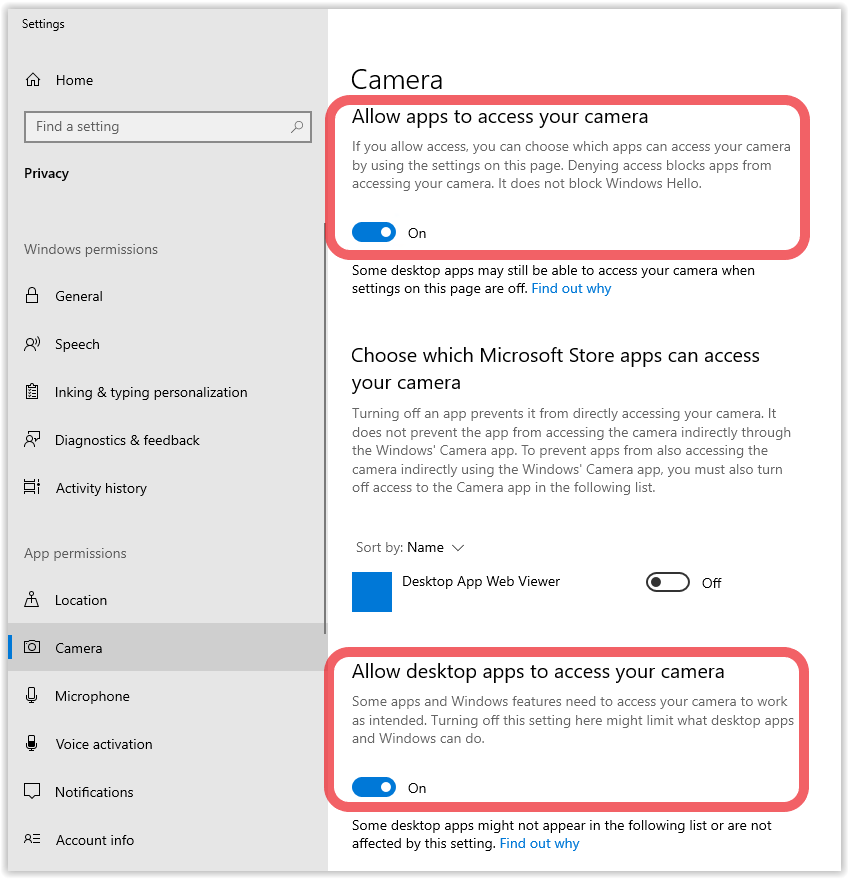Click the Notifications speech bubble icon
Image resolution: width=848 pixels, height=879 pixels.
32,791
